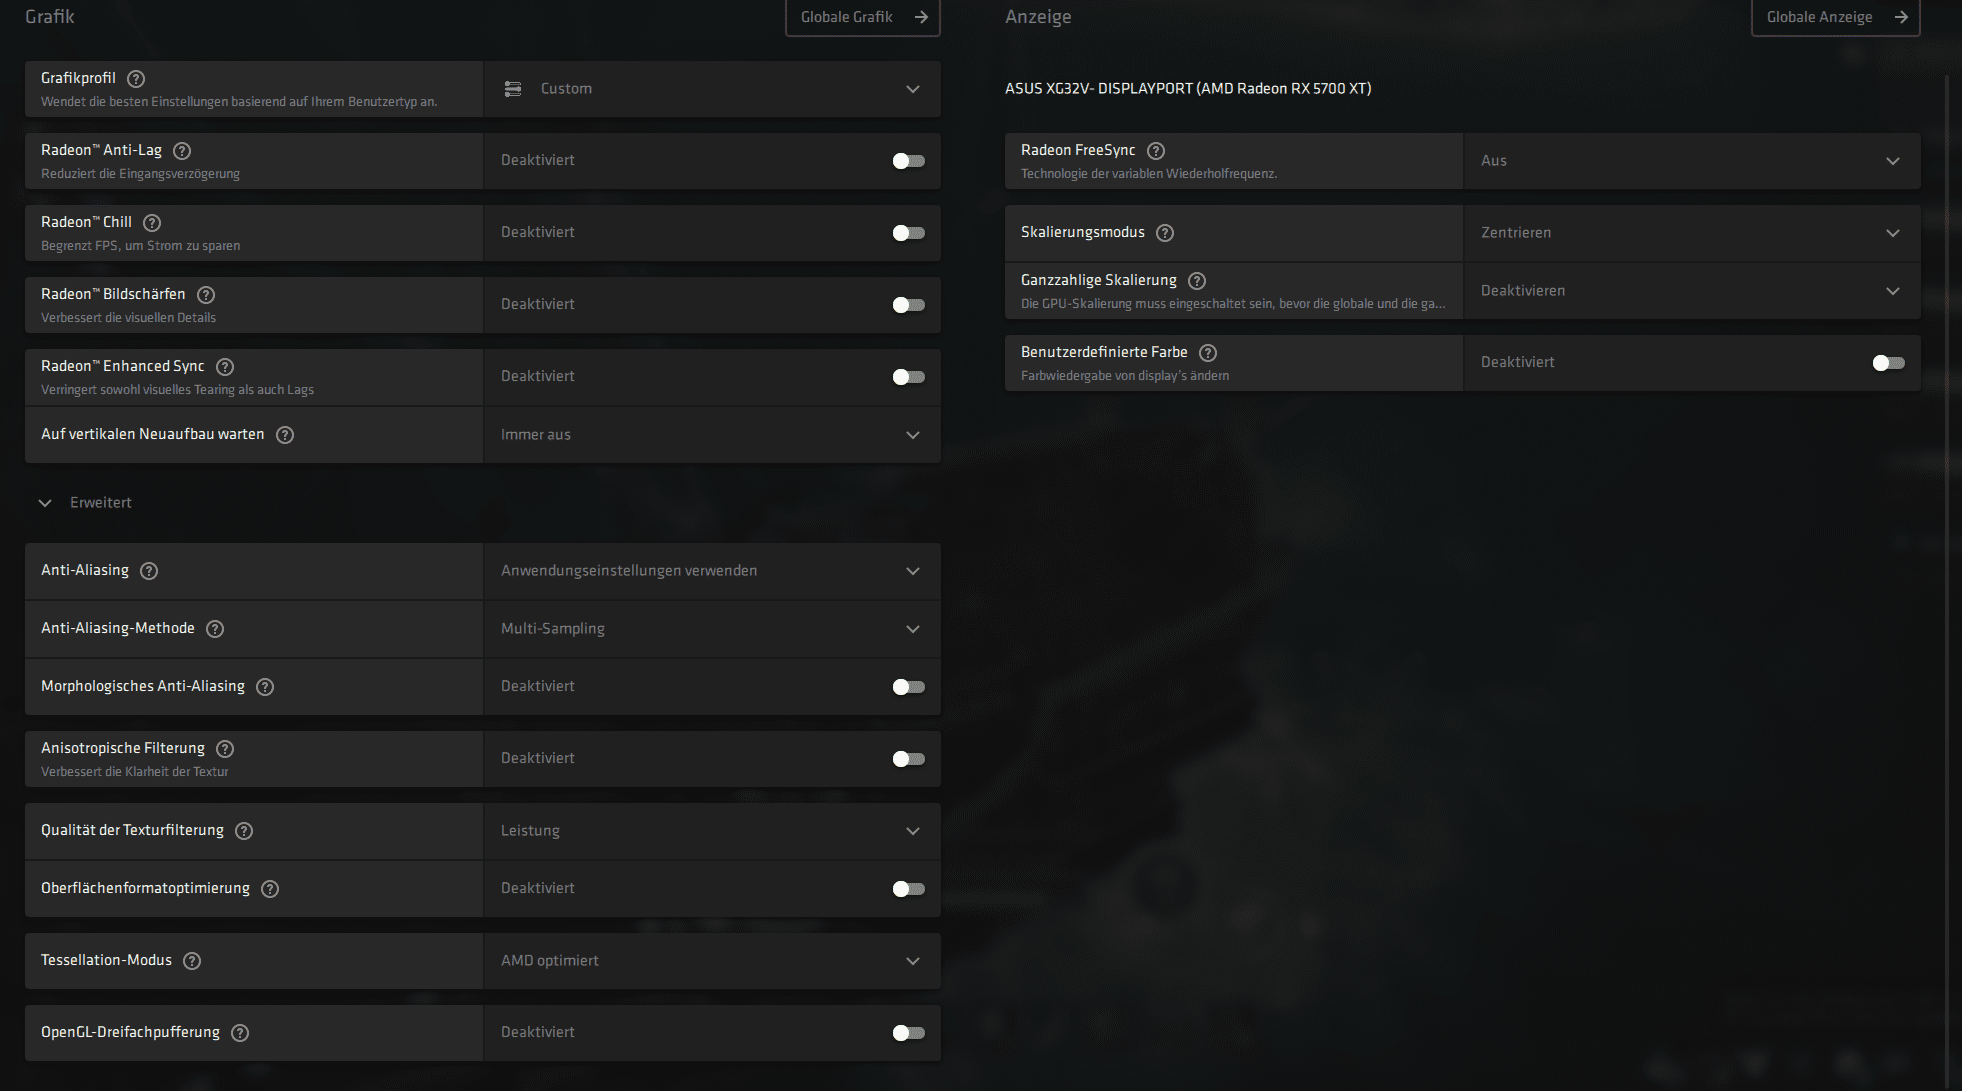Enable Radeon Anti-Lag toggle
The height and width of the screenshot is (1091, 1962).
(x=909, y=161)
